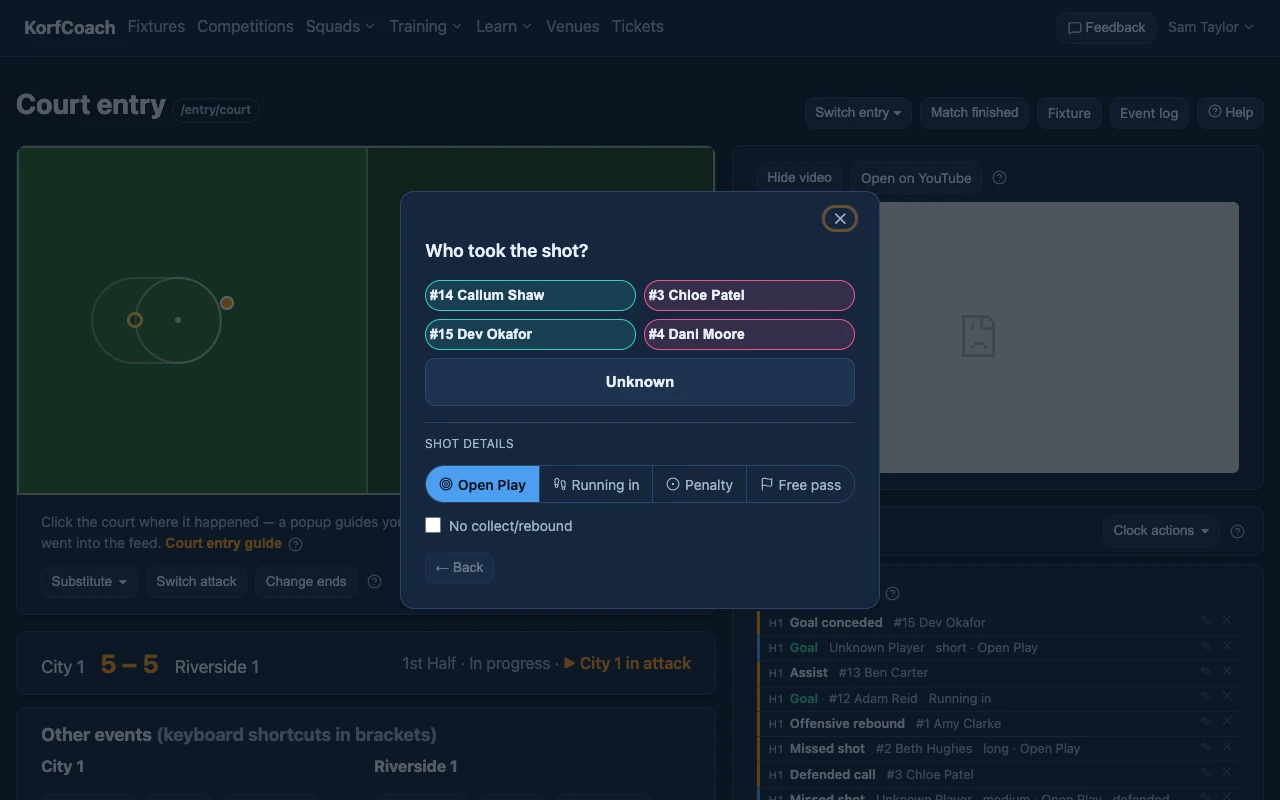
Task: Choose Unknown as the shooter
Action: [640, 382]
